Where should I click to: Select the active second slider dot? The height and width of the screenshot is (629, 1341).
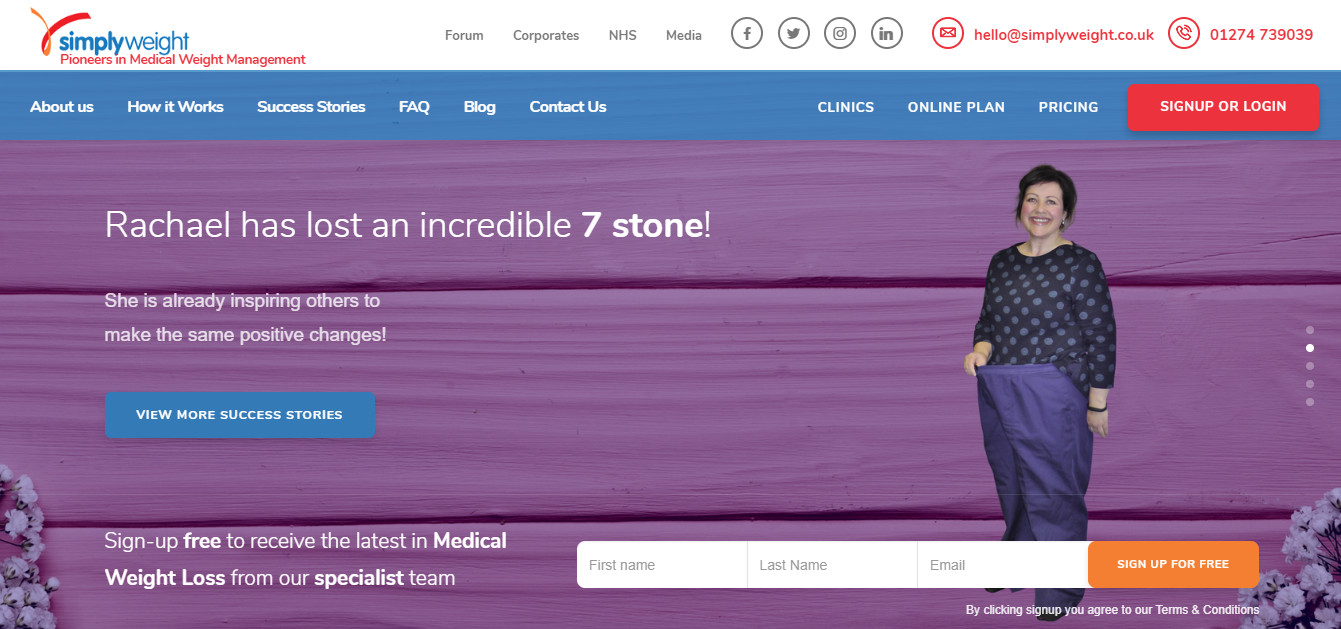point(1310,348)
